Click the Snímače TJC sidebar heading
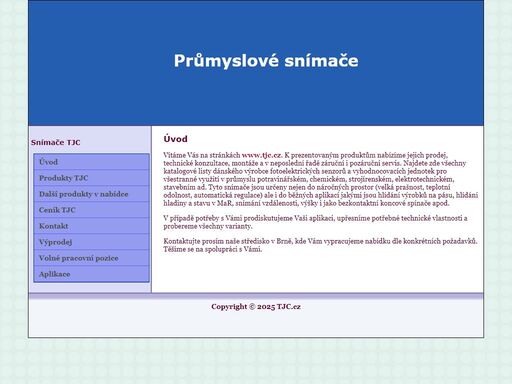The width and height of the screenshot is (512, 384). click(x=56, y=142)
